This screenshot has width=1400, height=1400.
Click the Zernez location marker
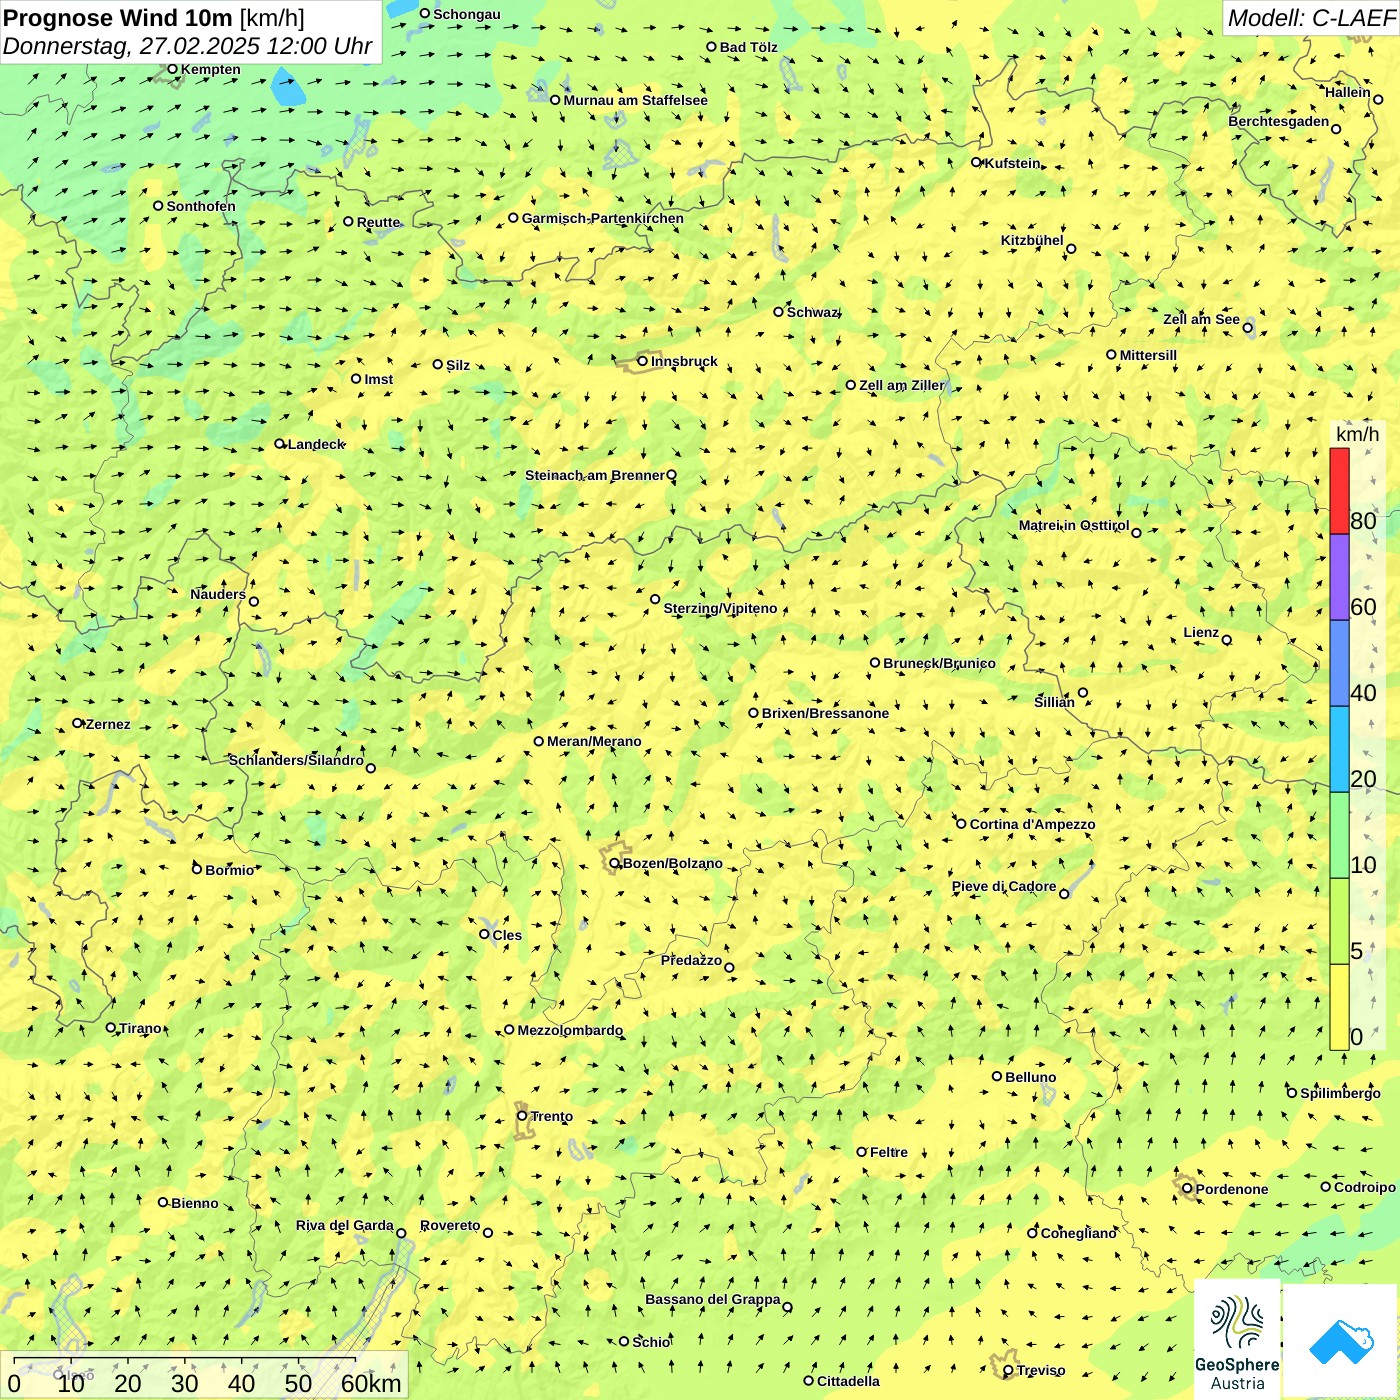tap(77, 723)
